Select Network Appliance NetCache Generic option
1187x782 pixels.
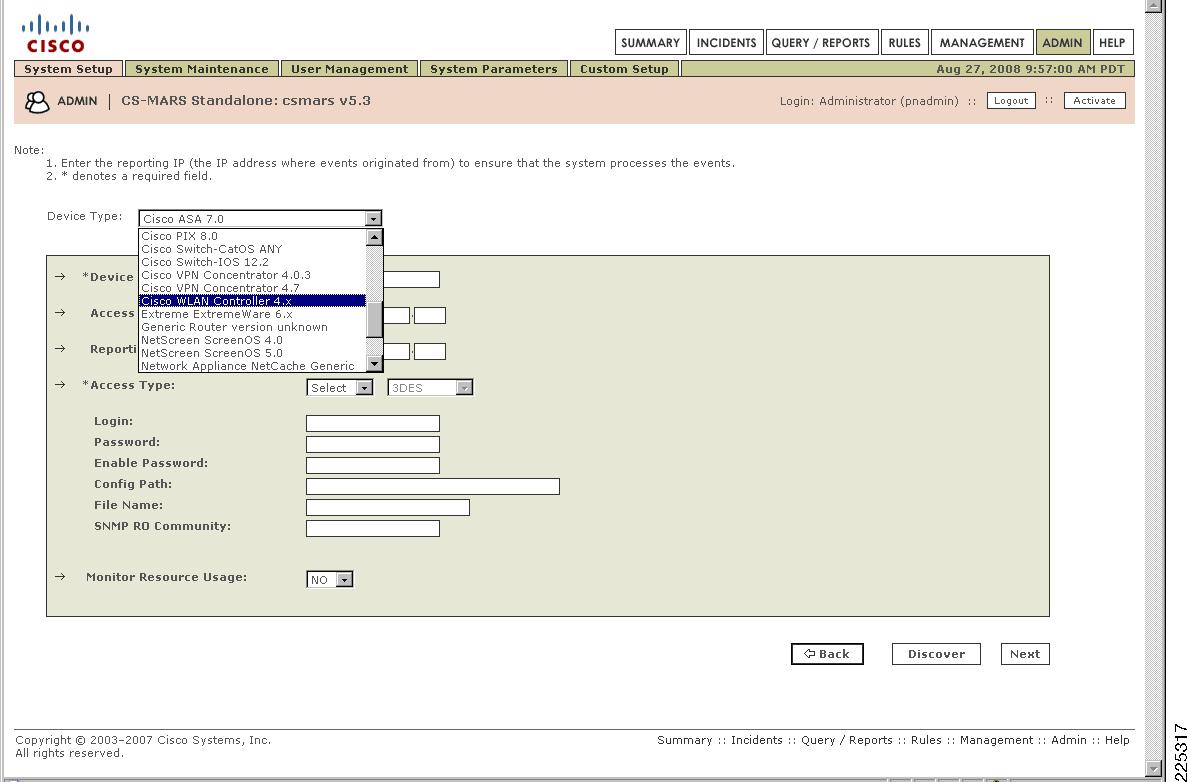click(x=252, y=366)
